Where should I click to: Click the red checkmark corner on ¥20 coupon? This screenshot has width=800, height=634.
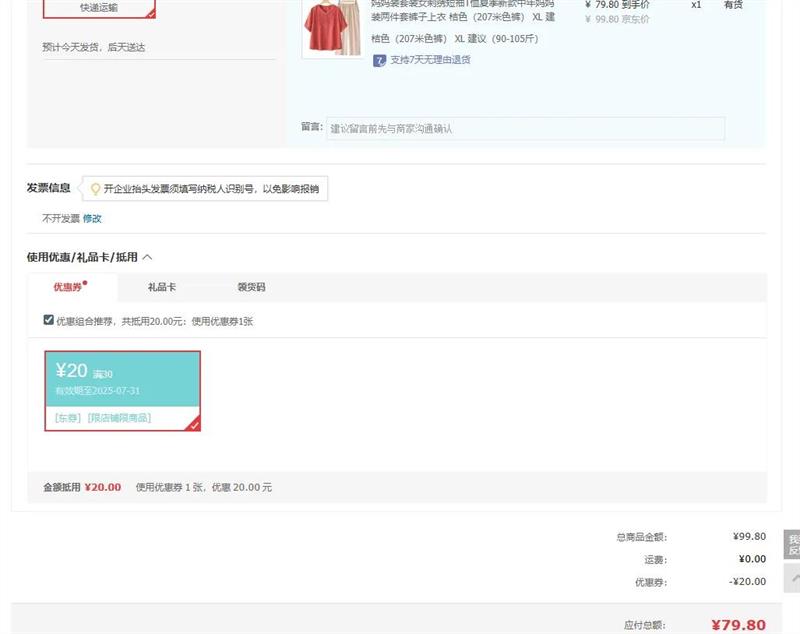[194, 425]
